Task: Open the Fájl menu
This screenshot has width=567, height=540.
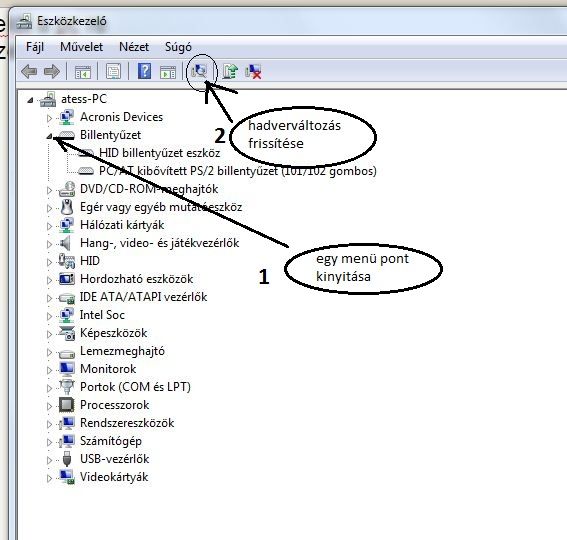Action: [x=35, y=47]
